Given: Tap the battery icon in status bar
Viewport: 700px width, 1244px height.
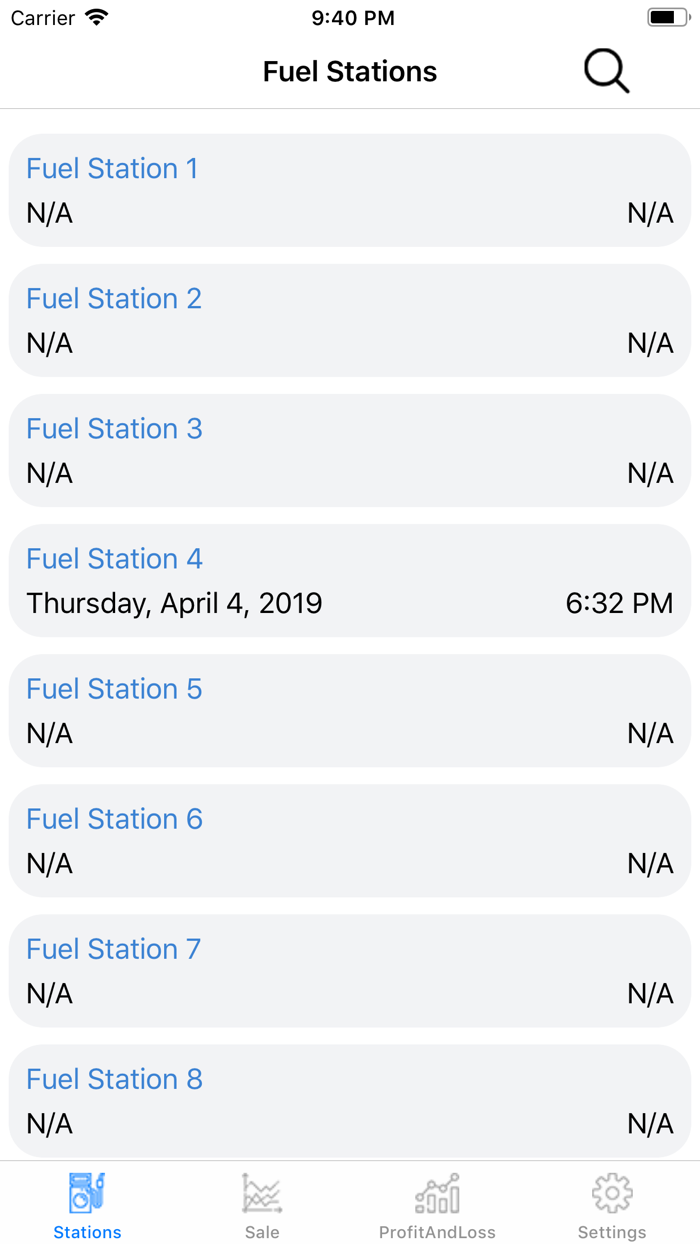Looking at the screenshot, I should tap(668, 18).
